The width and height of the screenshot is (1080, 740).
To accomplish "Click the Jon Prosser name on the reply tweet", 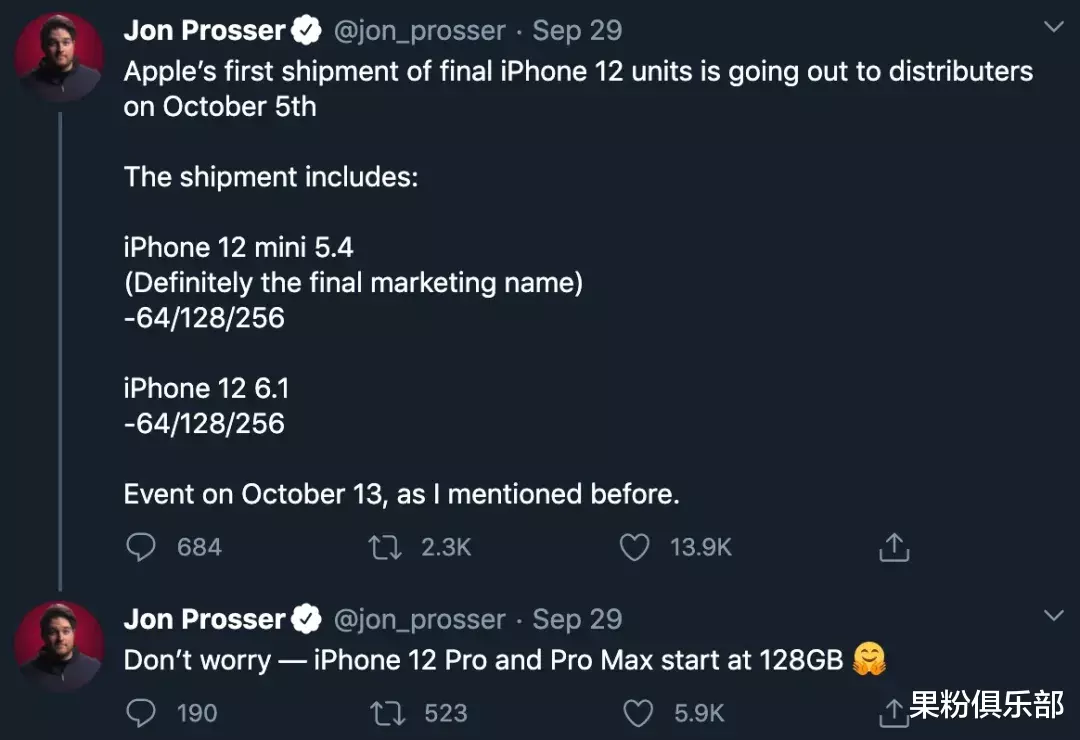I will (205, 618).
